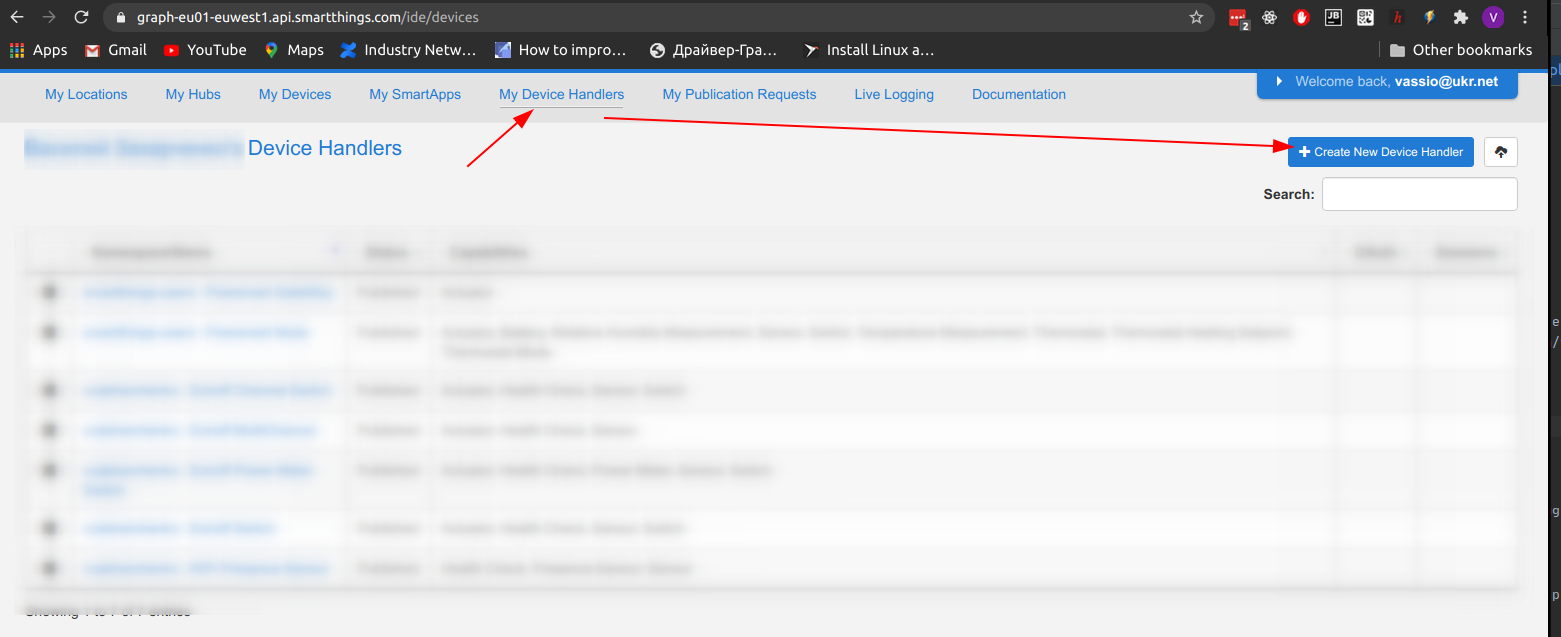Click the browser forward arrow

coord(49,17)
